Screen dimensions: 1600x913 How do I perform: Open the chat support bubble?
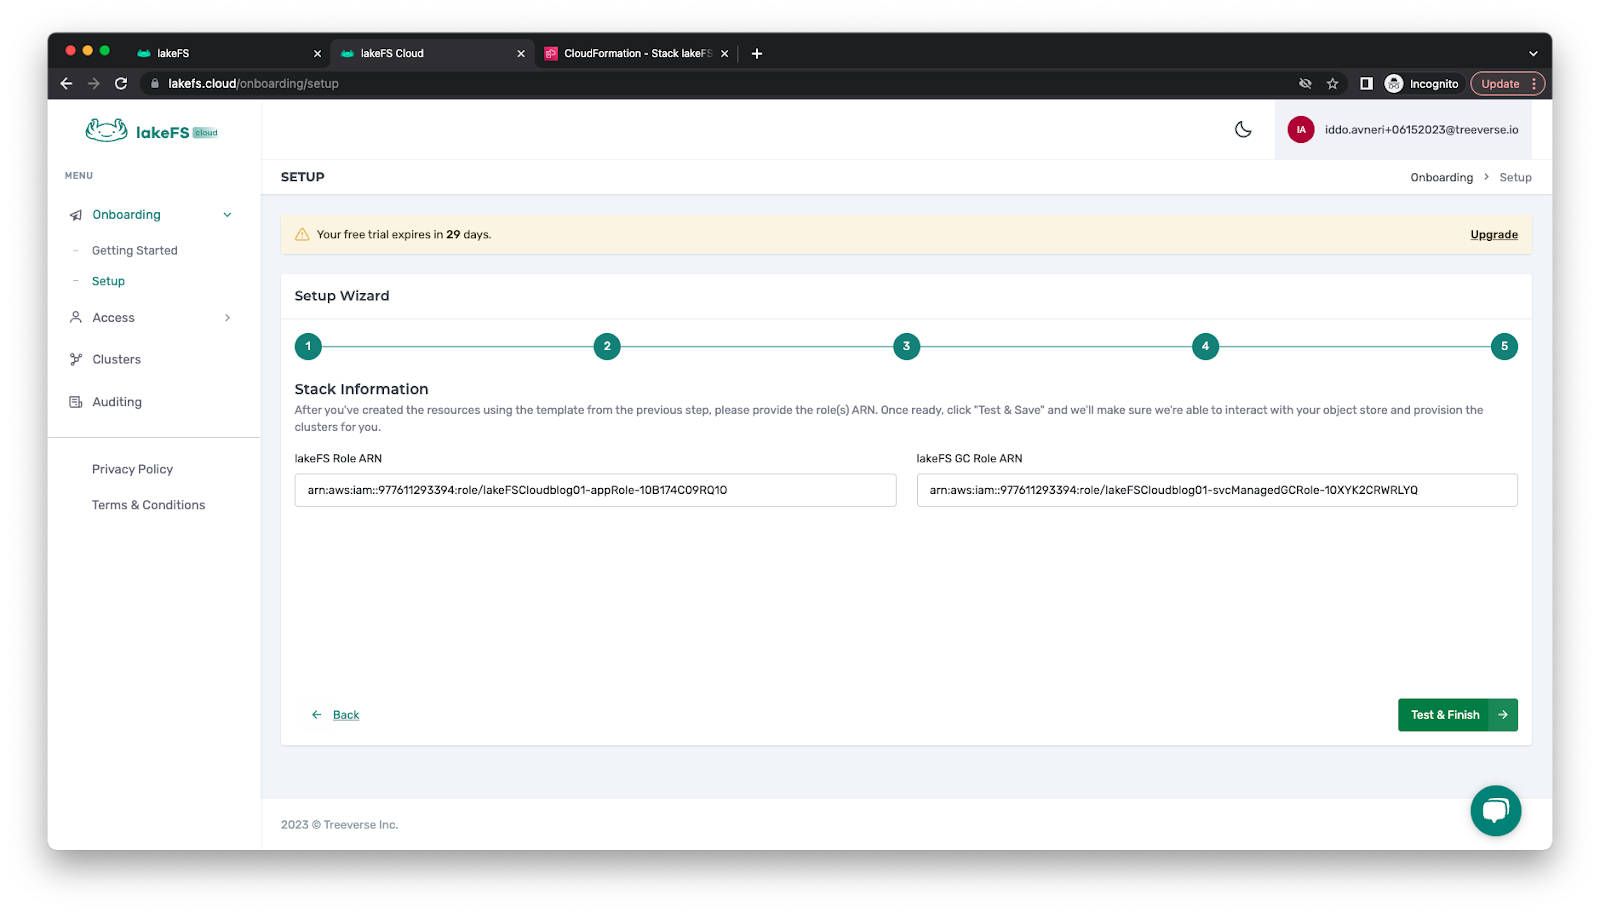click(1495, 810)
